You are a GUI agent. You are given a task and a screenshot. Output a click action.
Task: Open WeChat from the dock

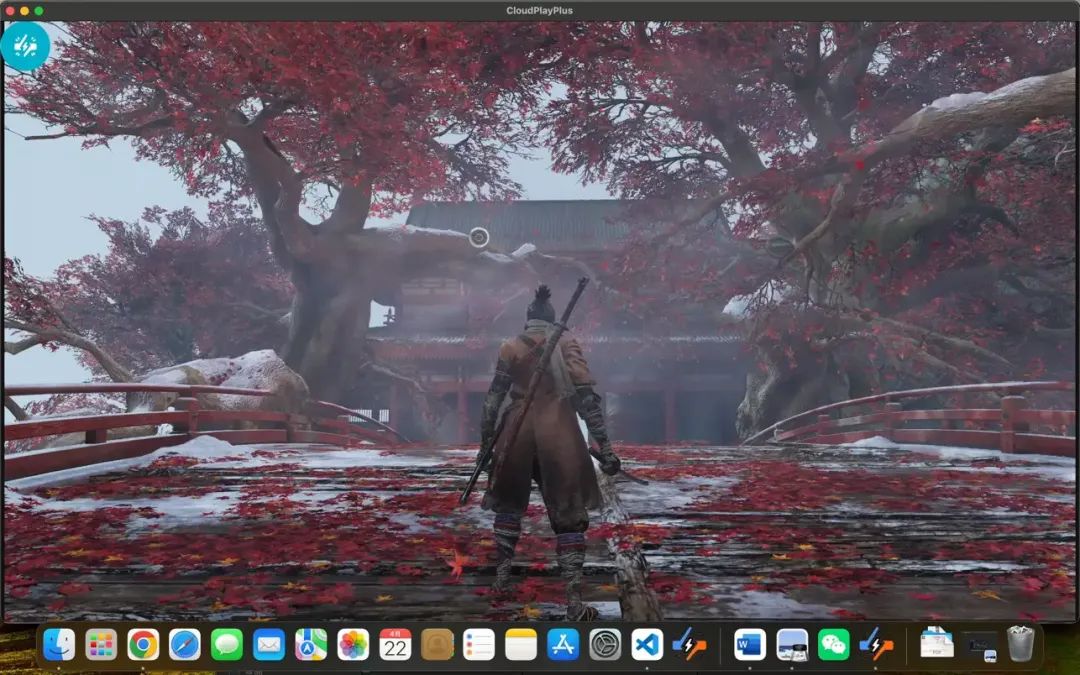(x=834, y=644)
